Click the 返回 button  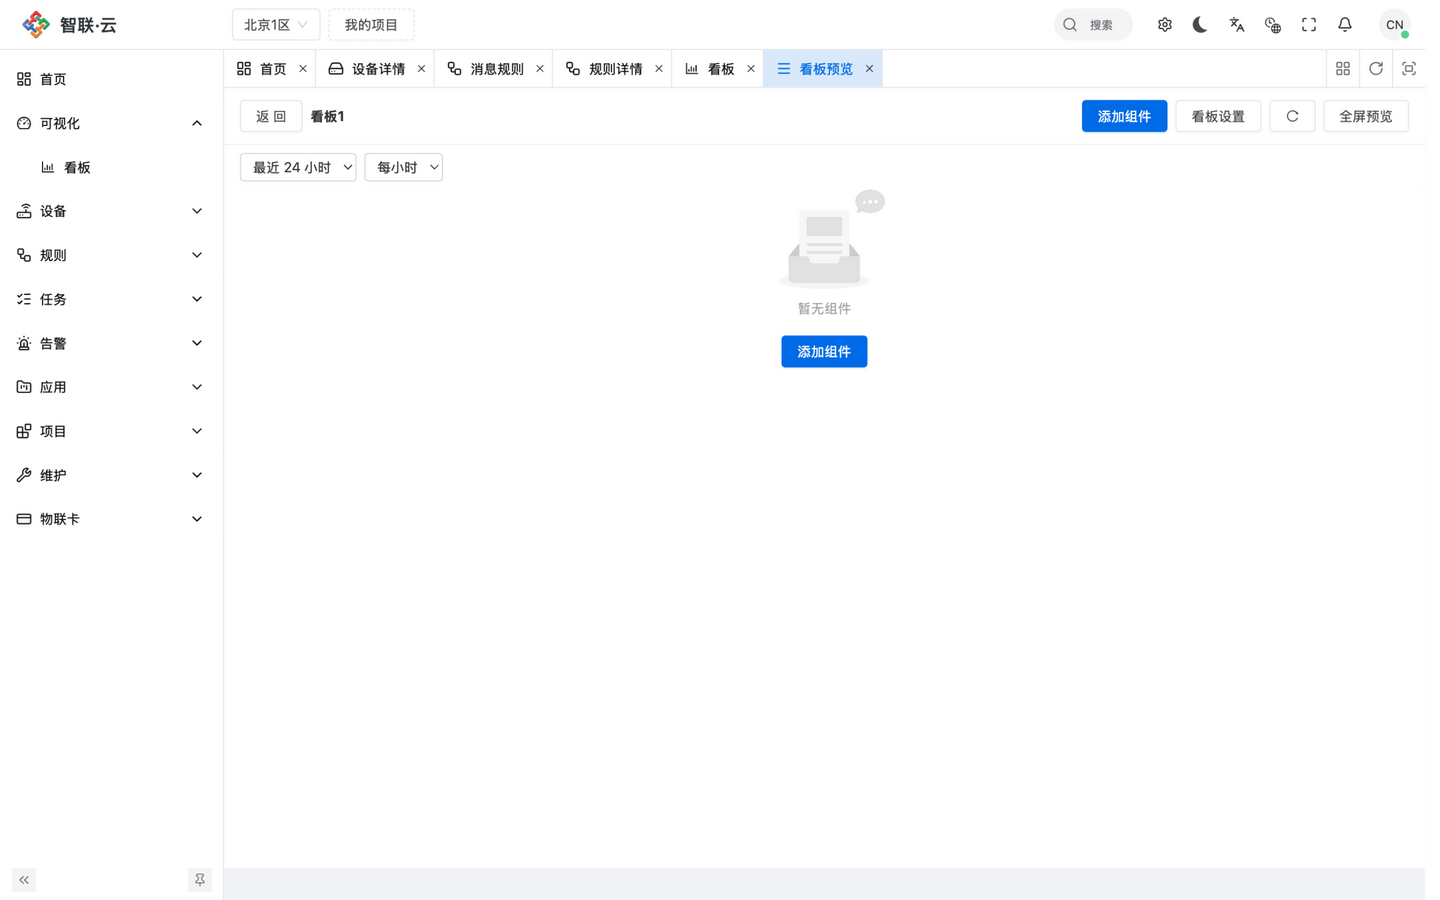[x=271, y=116]
